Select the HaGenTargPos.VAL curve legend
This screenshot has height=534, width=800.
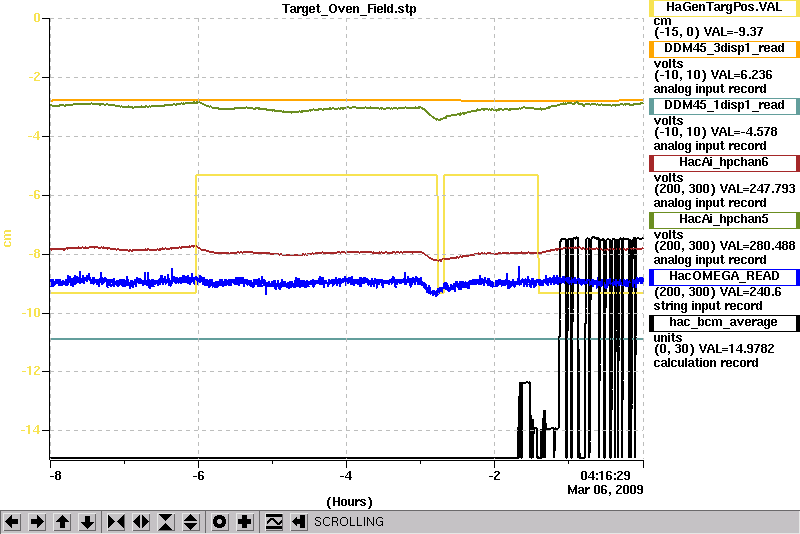724,8
